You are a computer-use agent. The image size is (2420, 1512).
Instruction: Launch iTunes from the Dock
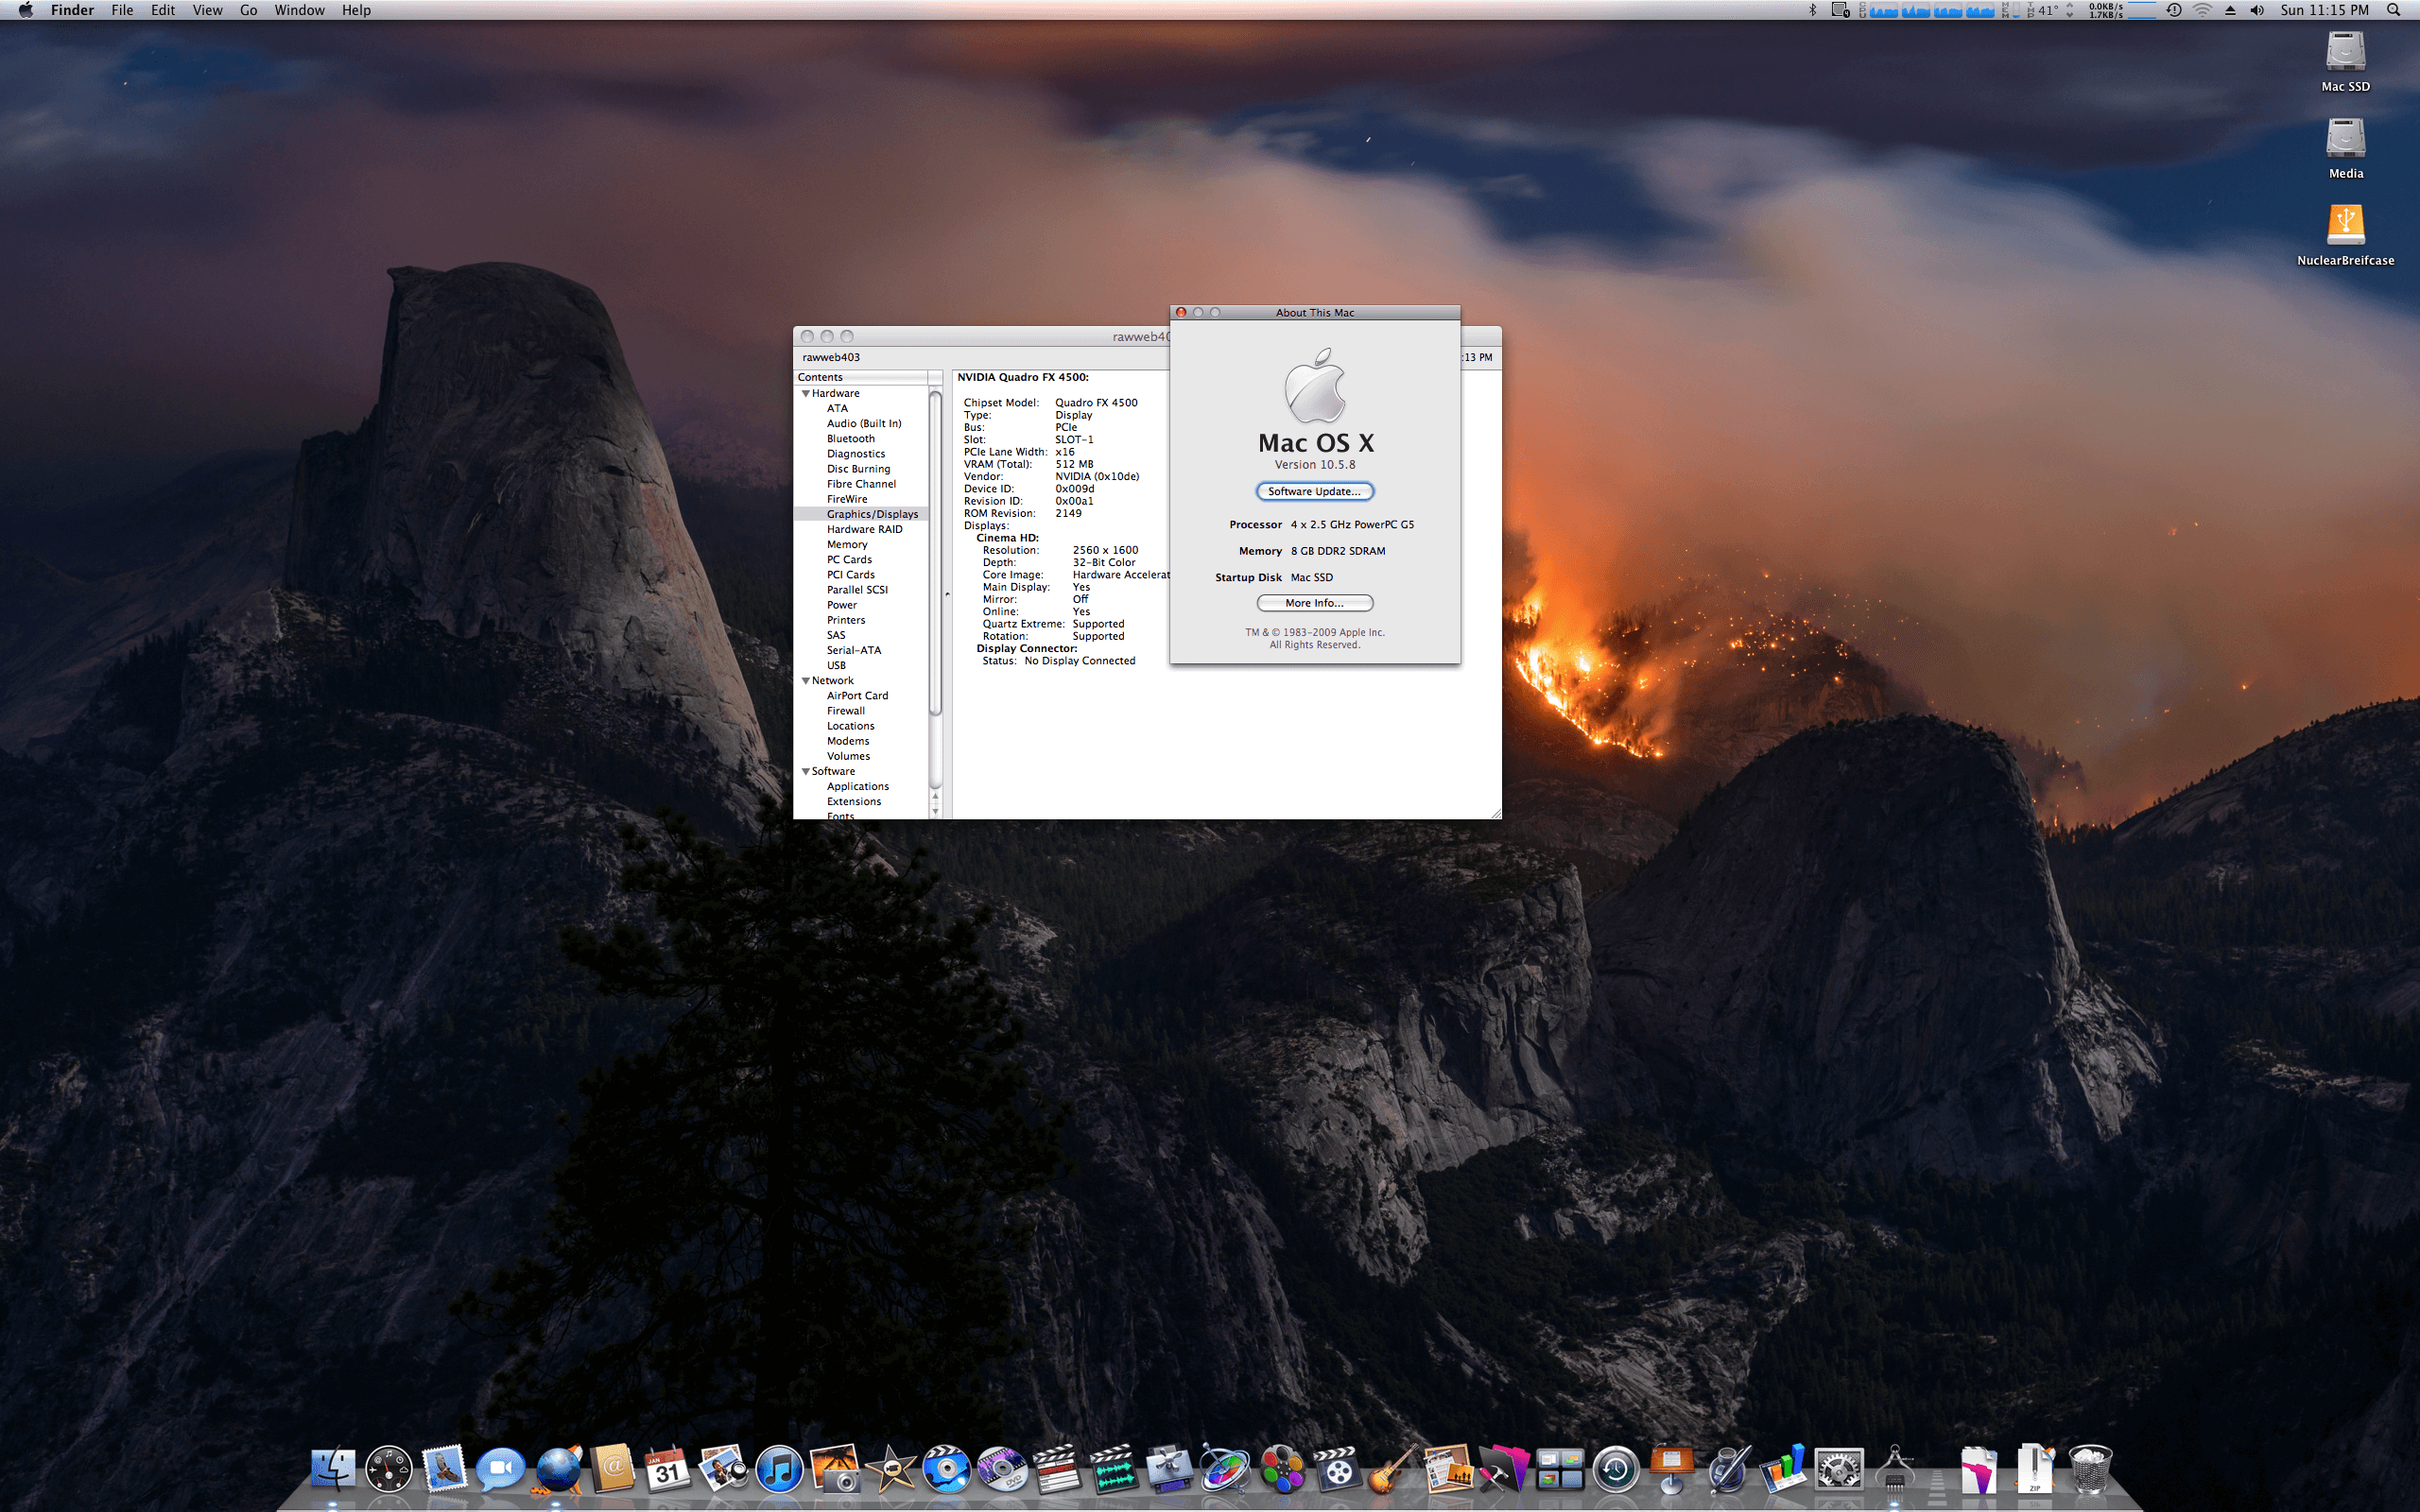pyautogui.click(x=779, y=1469)
